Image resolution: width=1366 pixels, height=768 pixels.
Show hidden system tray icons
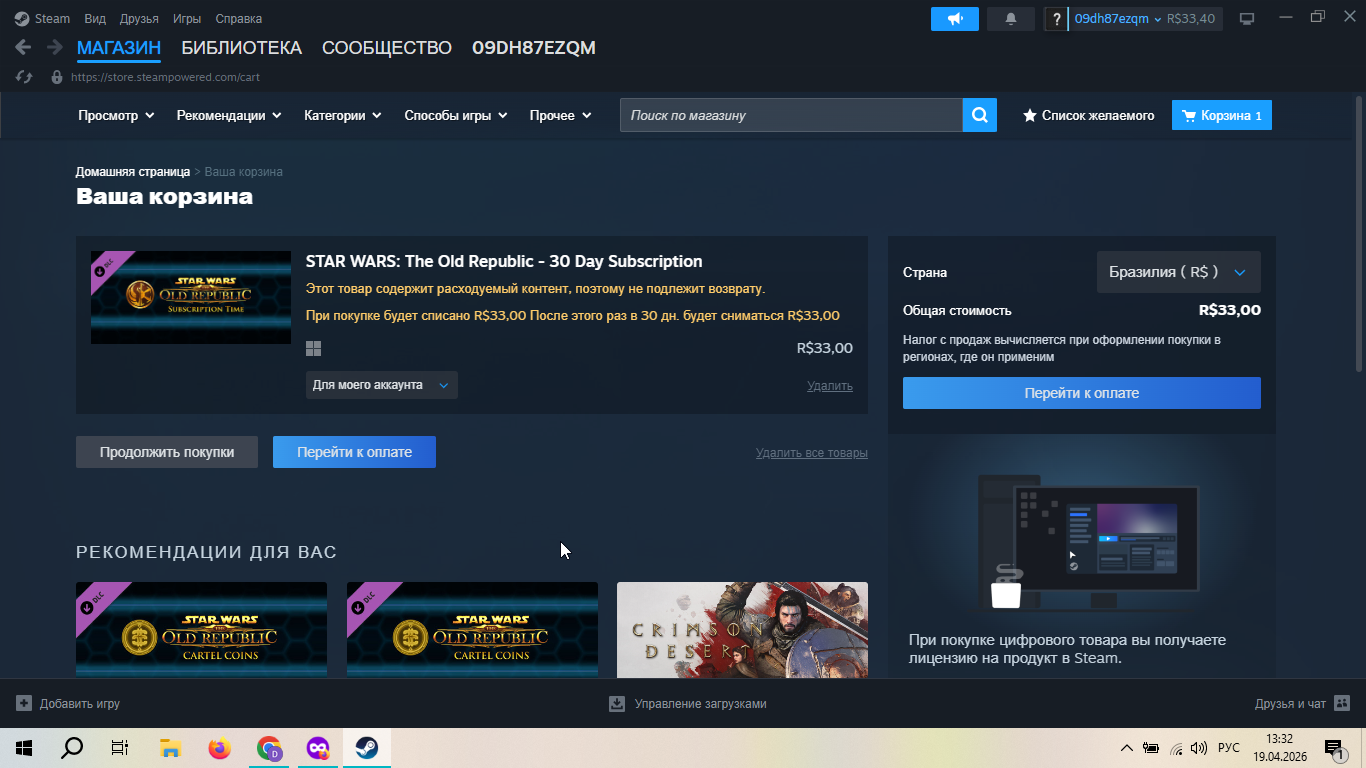(x=1127, y=748)
